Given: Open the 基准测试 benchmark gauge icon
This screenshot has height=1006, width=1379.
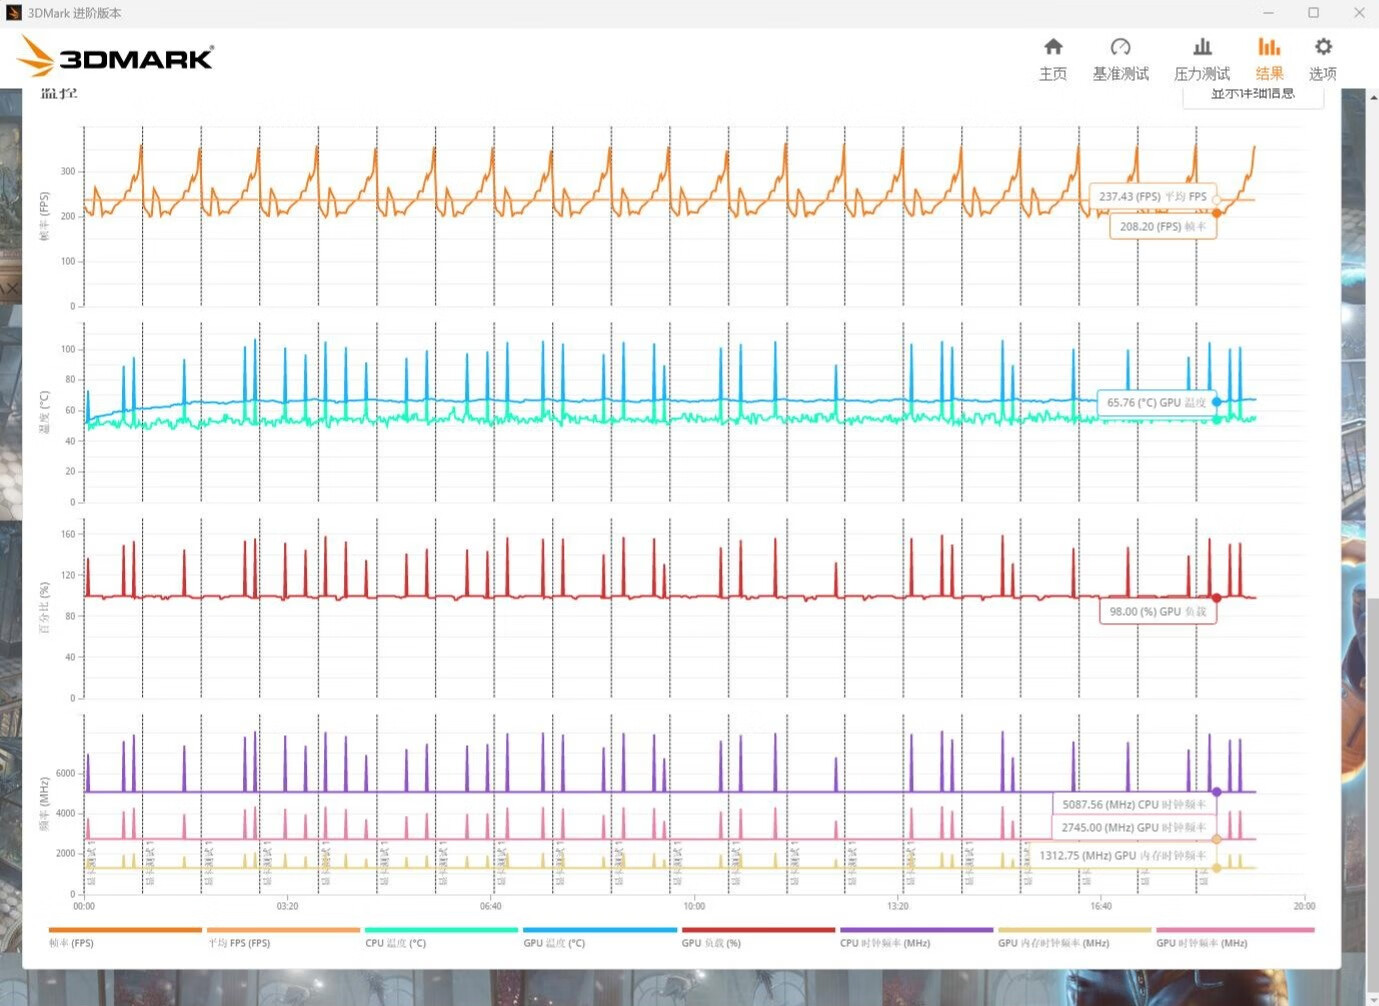Looking at the screenshot, I should click(x=1120, y=47).
